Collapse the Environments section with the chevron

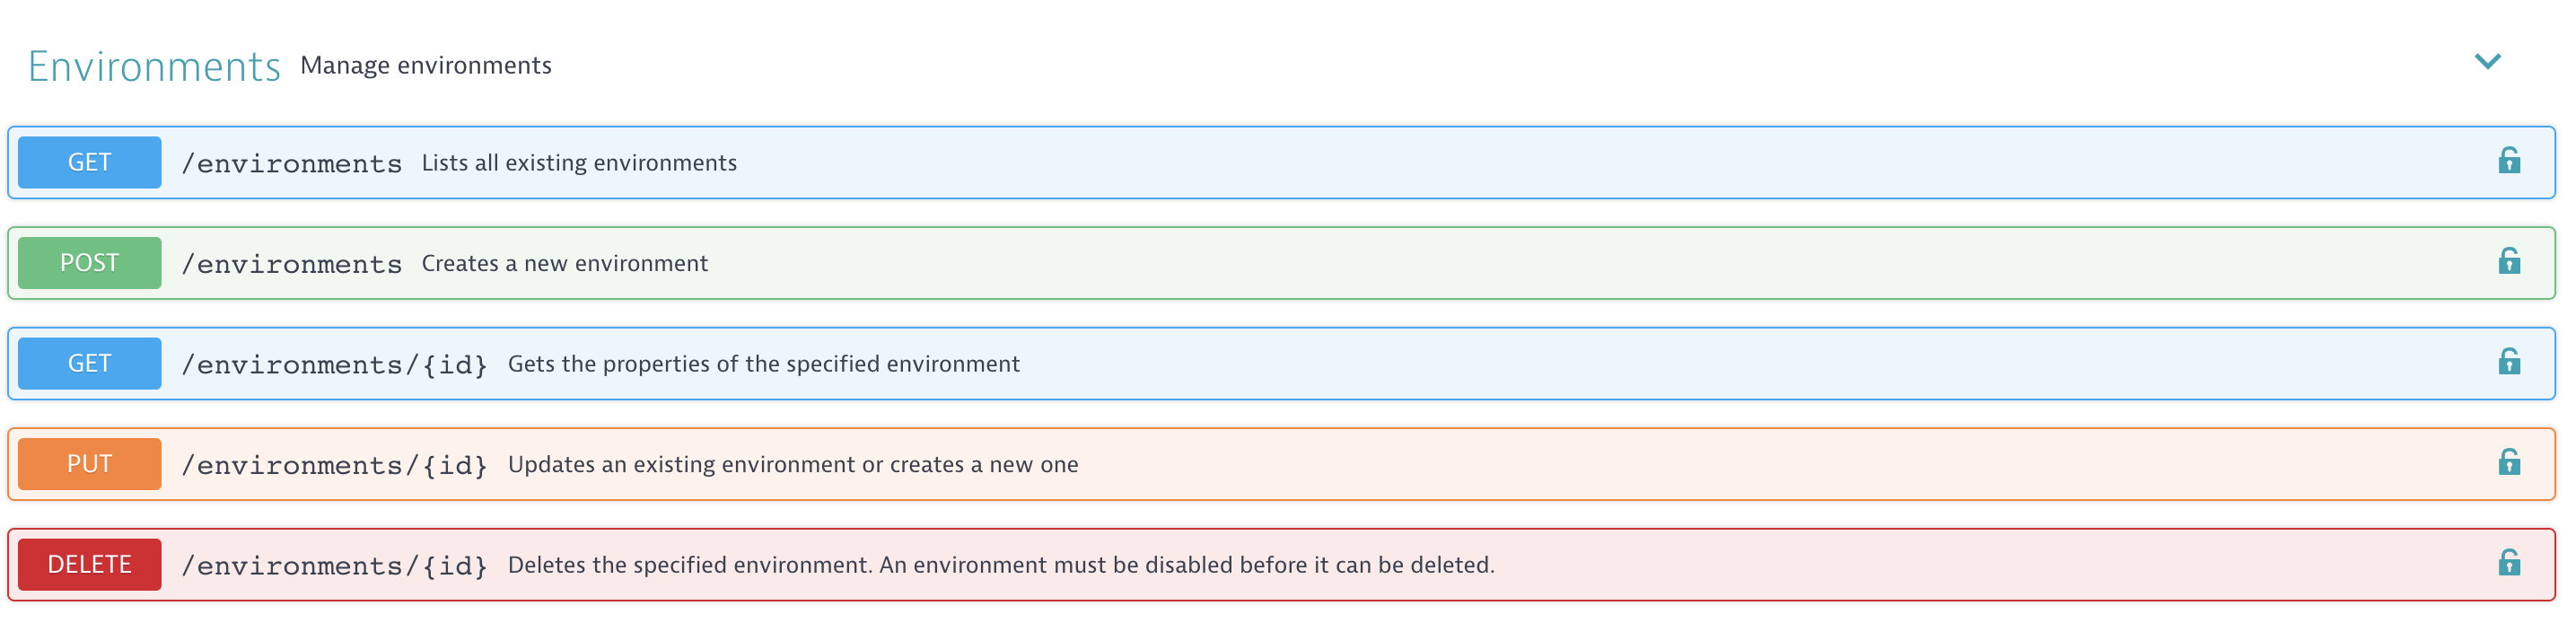[2487, 62]
